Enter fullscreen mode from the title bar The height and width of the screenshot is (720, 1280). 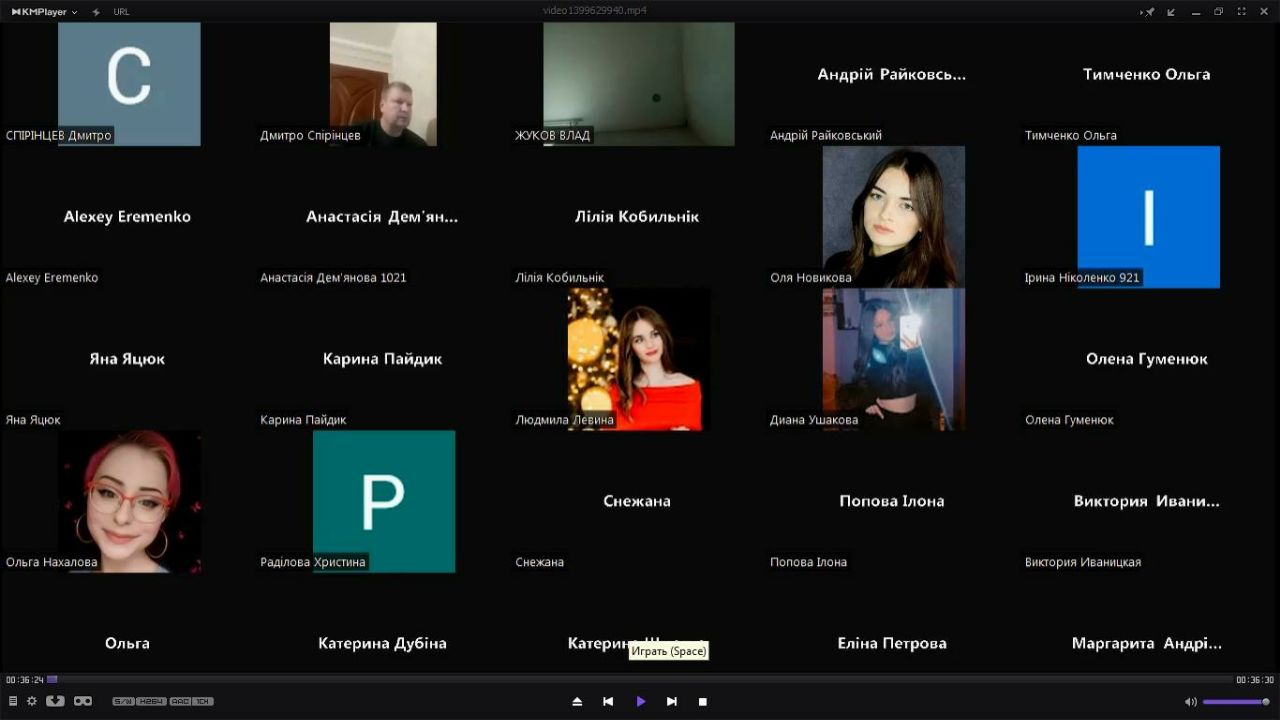tap(1242, 12)
